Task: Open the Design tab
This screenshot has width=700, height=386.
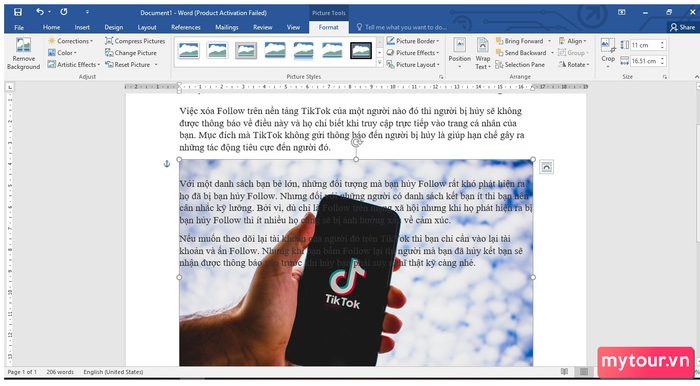Action: pos(114,27)
